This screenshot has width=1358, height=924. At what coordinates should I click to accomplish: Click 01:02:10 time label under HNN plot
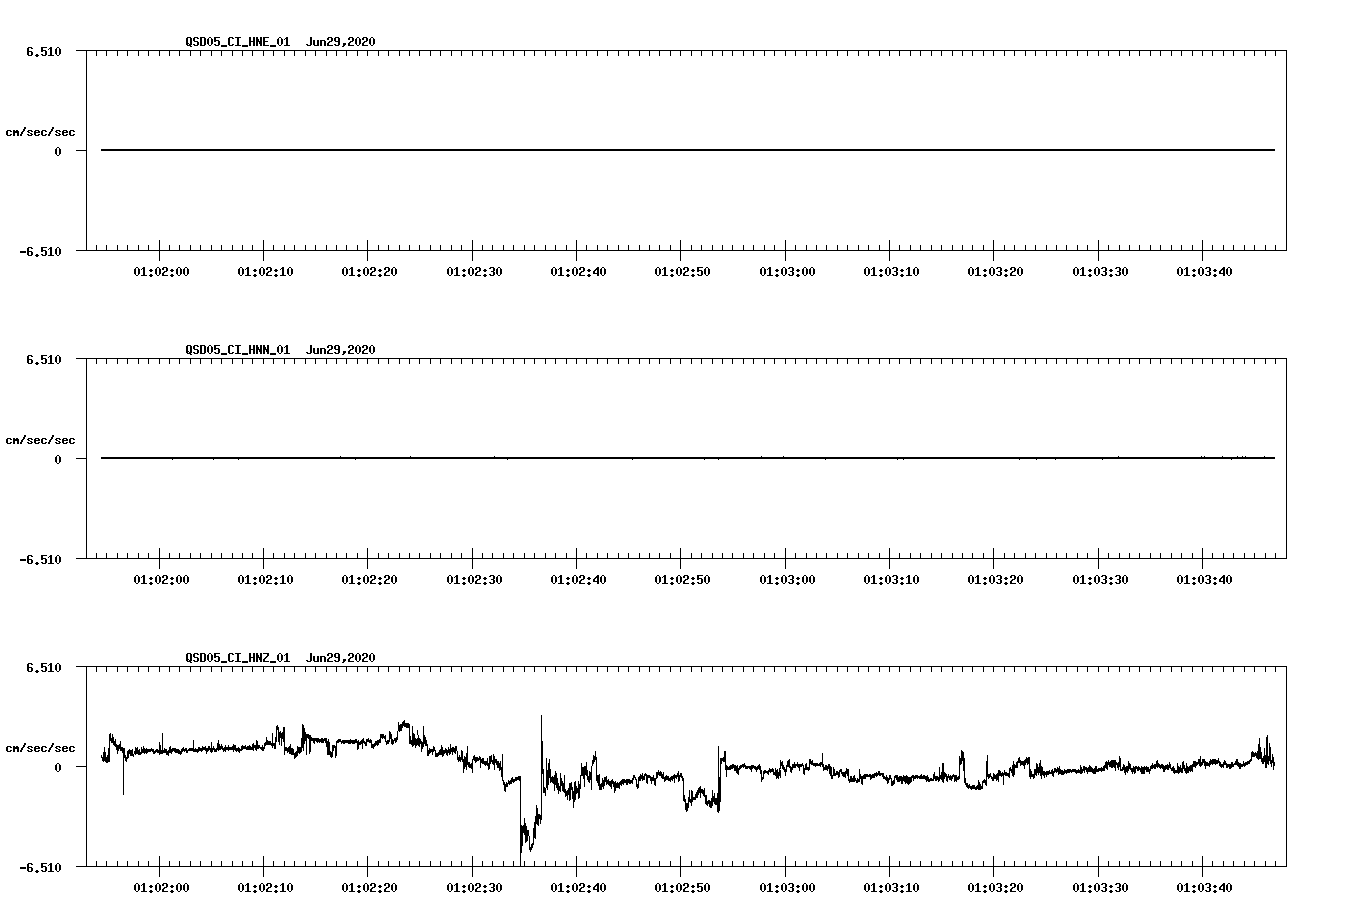coord(265,580)
